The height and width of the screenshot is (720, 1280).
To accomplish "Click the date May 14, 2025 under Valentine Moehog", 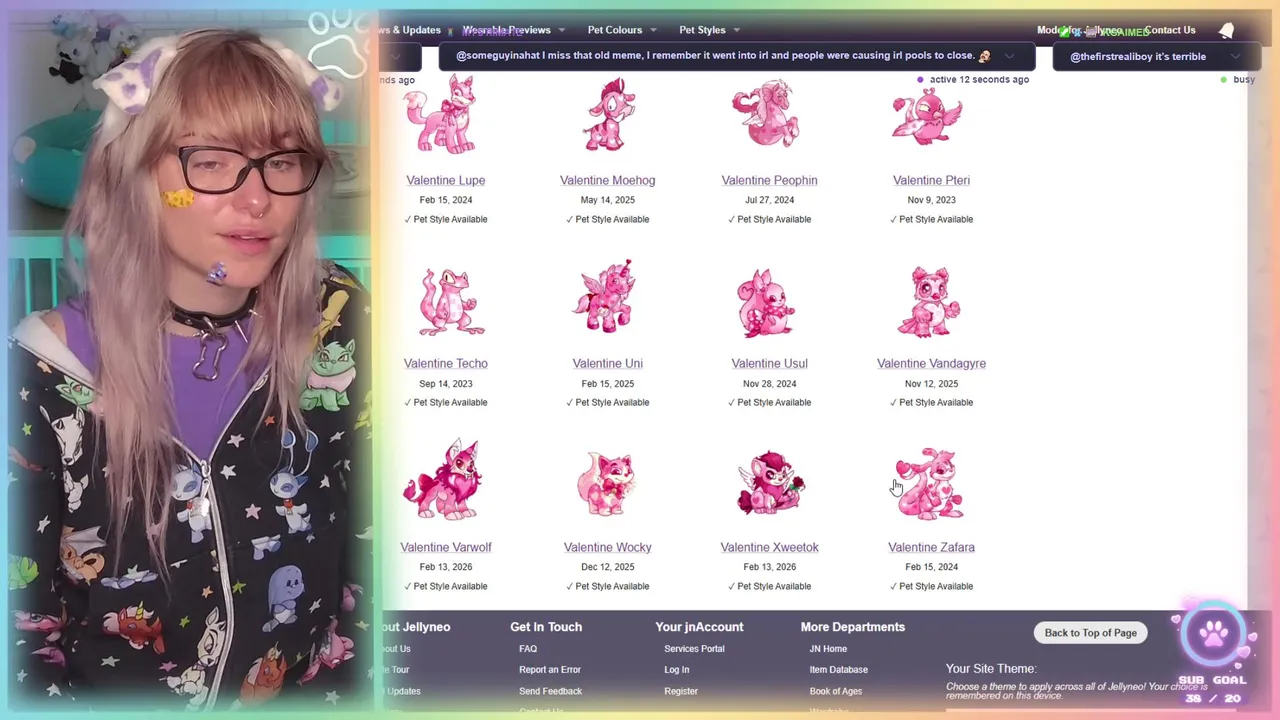I will pos(608,200).
